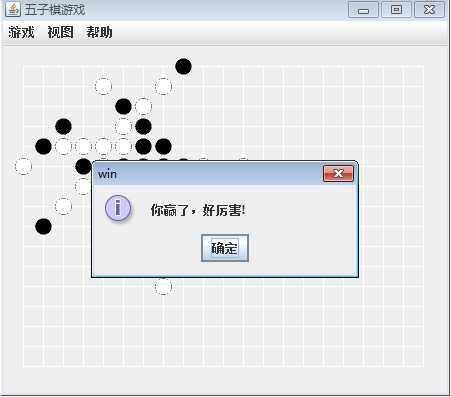The image size is (451, 397).
Task: Click the topmost black stone on the board
Action: click(x=183, y=66)
